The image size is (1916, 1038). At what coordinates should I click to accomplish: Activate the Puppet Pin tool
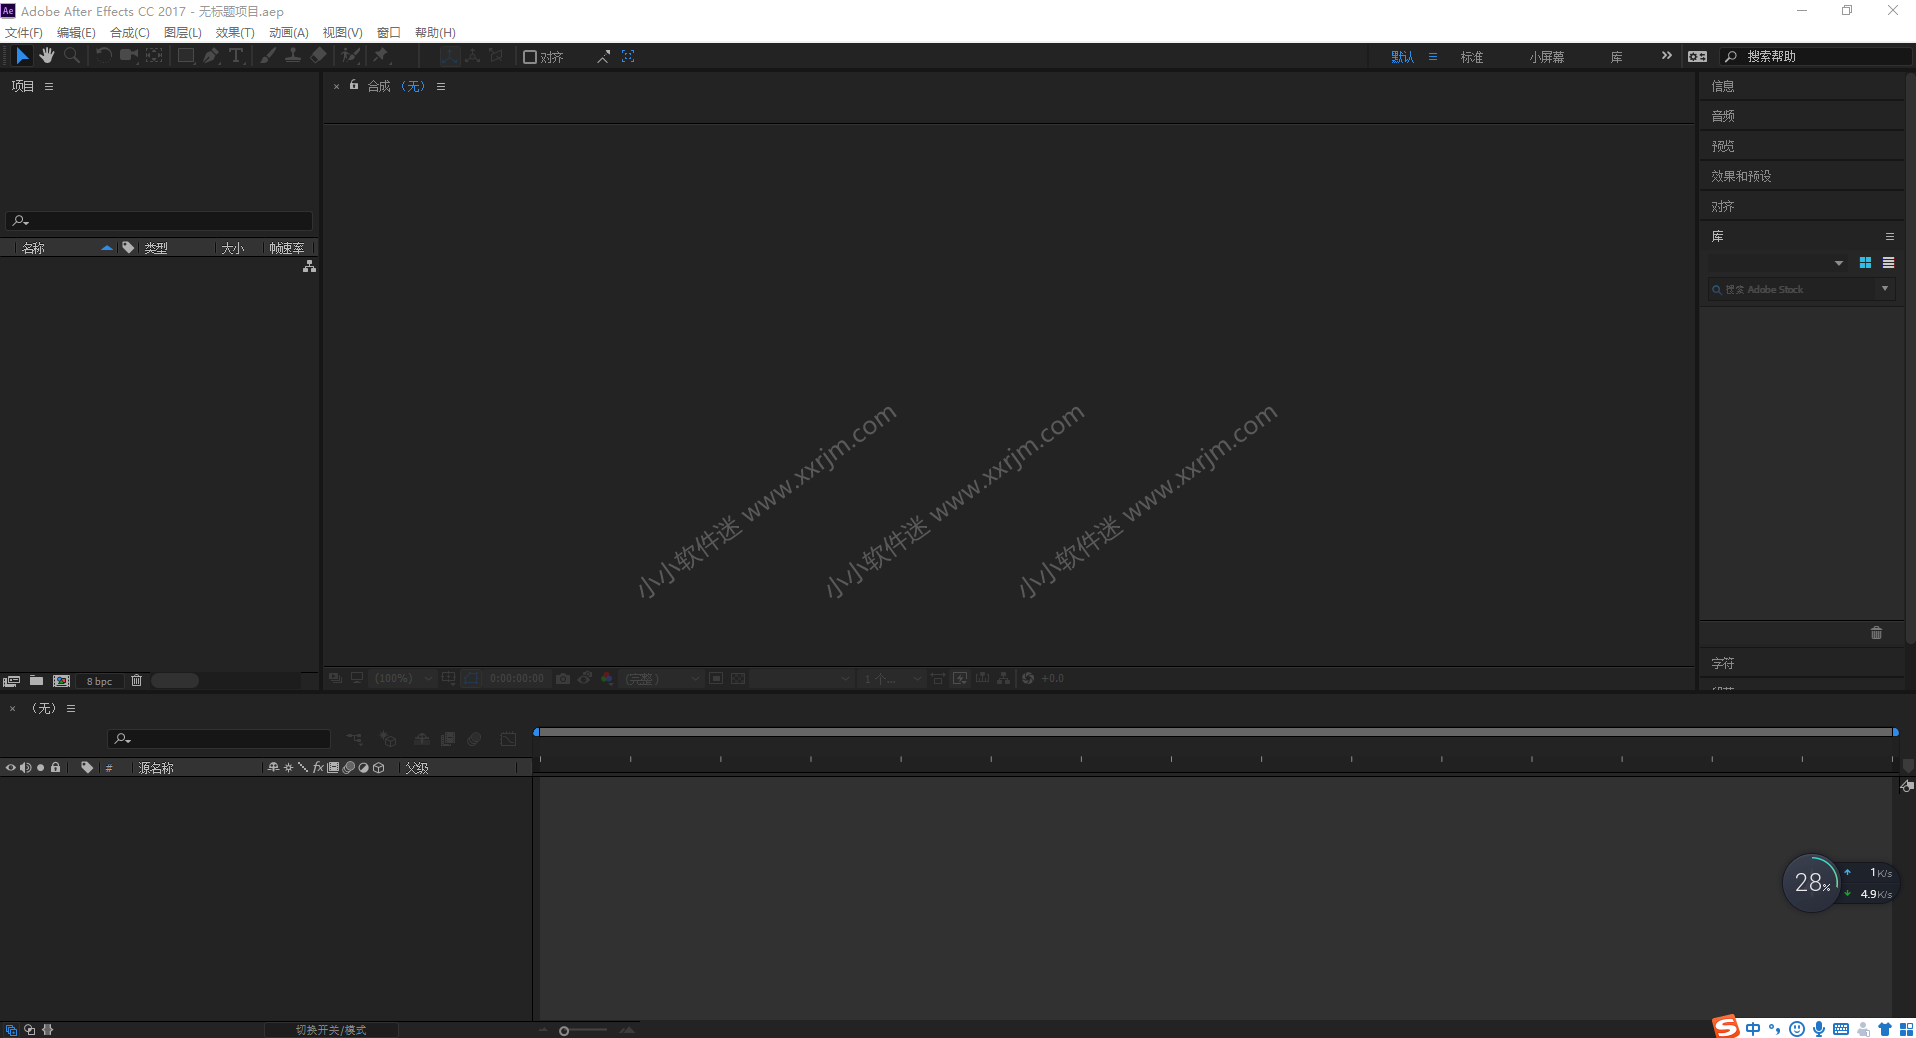pos(381,56)
